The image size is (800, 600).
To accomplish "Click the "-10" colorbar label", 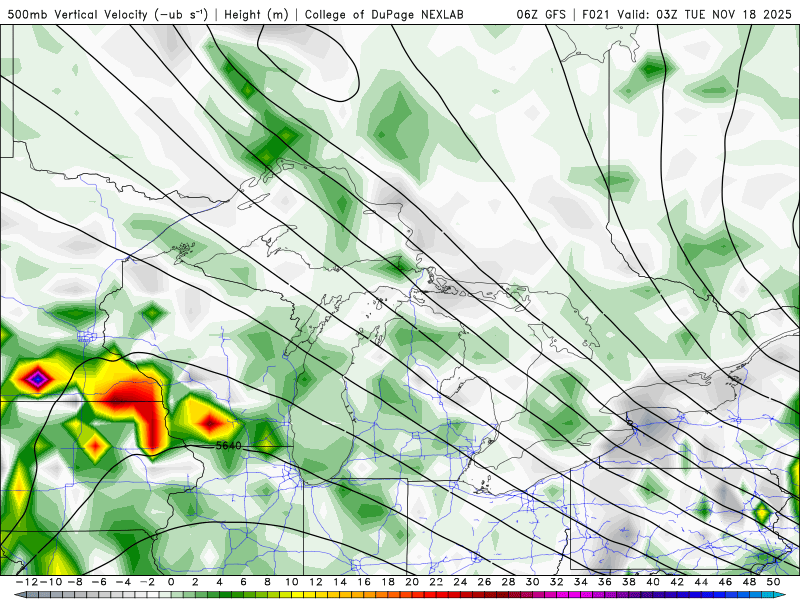I will [50, 582].
